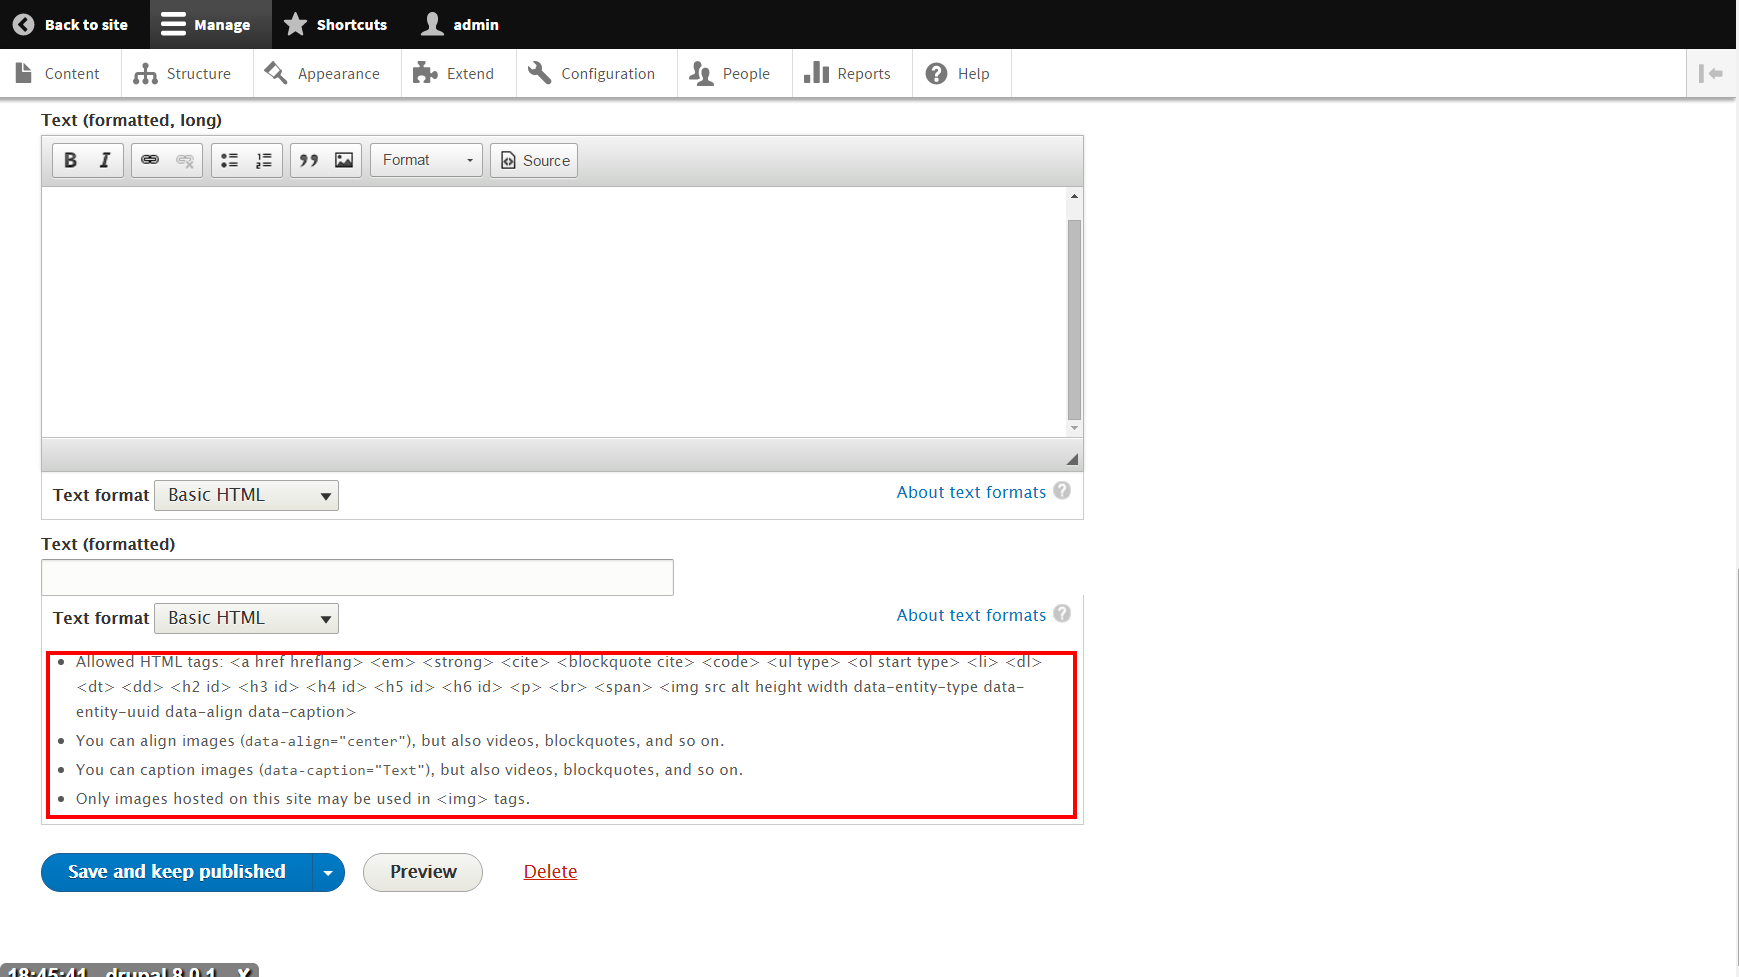This screenshot has height=977, width=1739.
Task: Open the first Basic HTML format selector
Action: [246, 495]
